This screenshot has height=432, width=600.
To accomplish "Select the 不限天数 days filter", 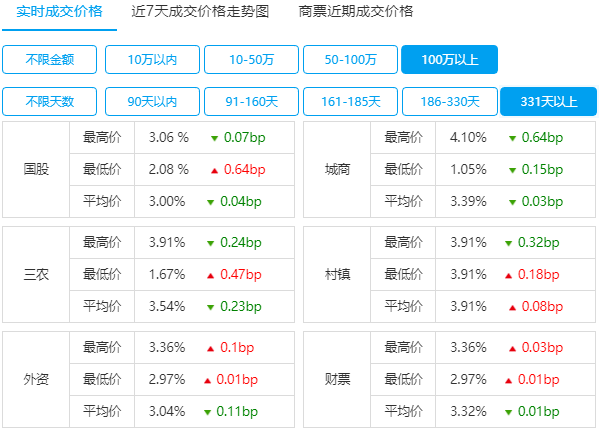I will pos(49,101).
